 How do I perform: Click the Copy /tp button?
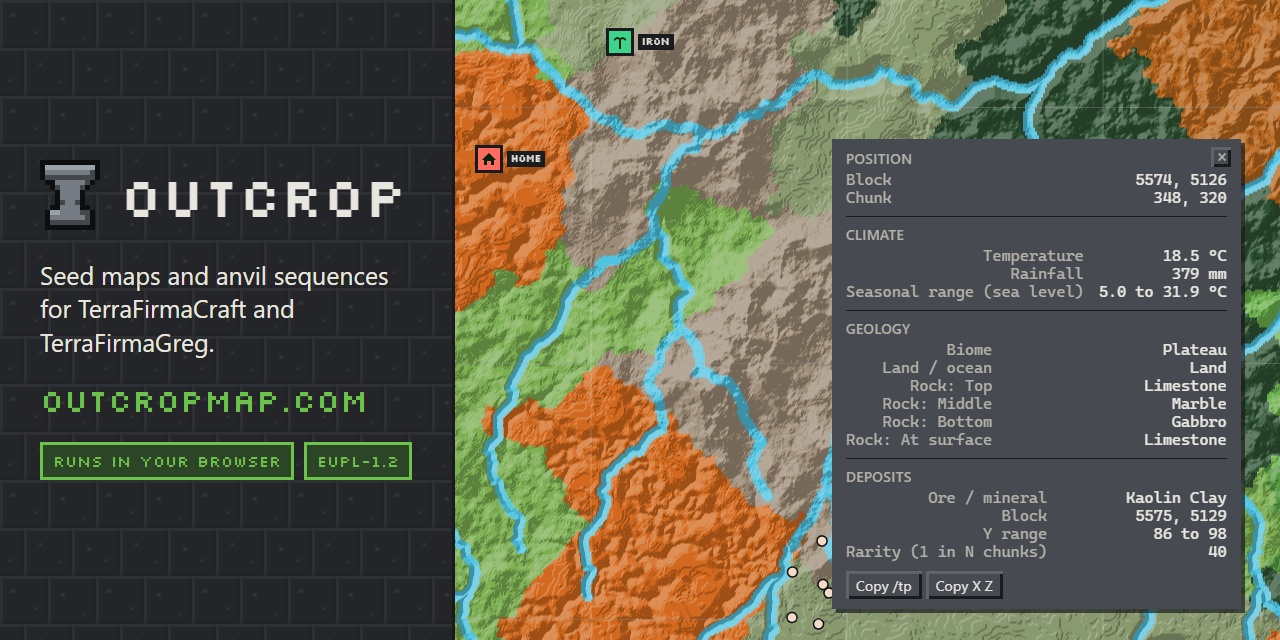(884, 586)
